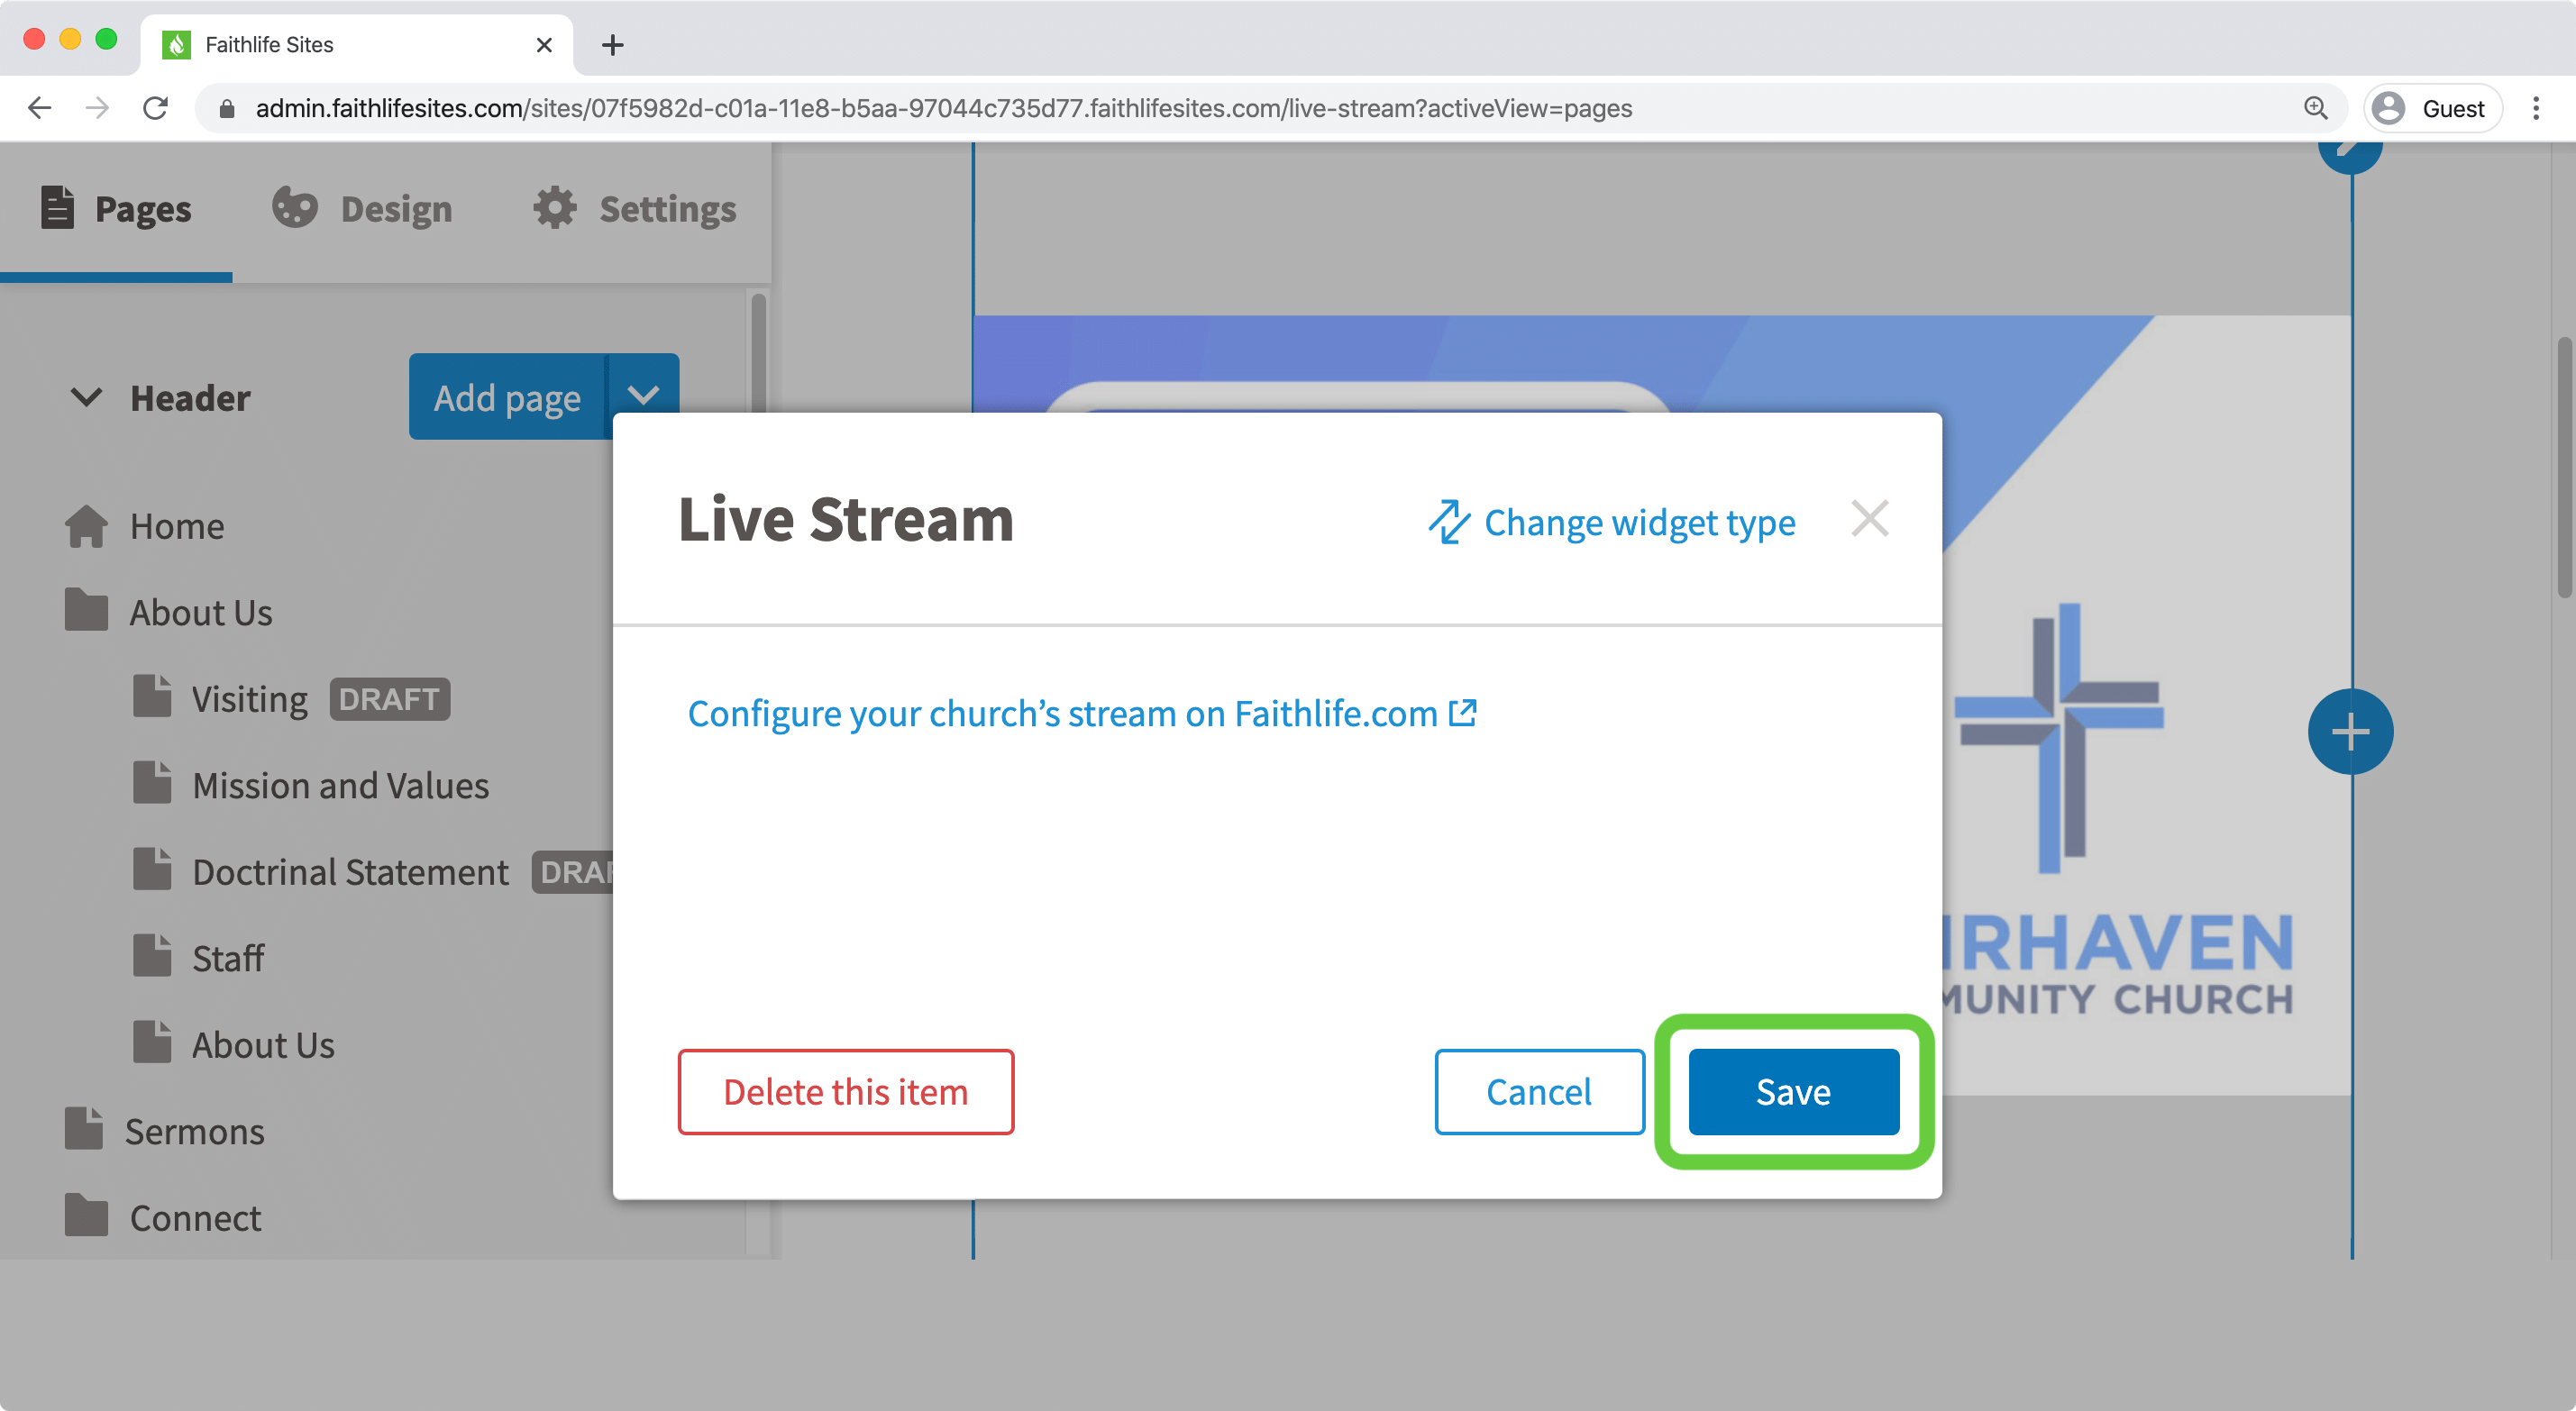Click the browser forward arrow

[97, 108]
